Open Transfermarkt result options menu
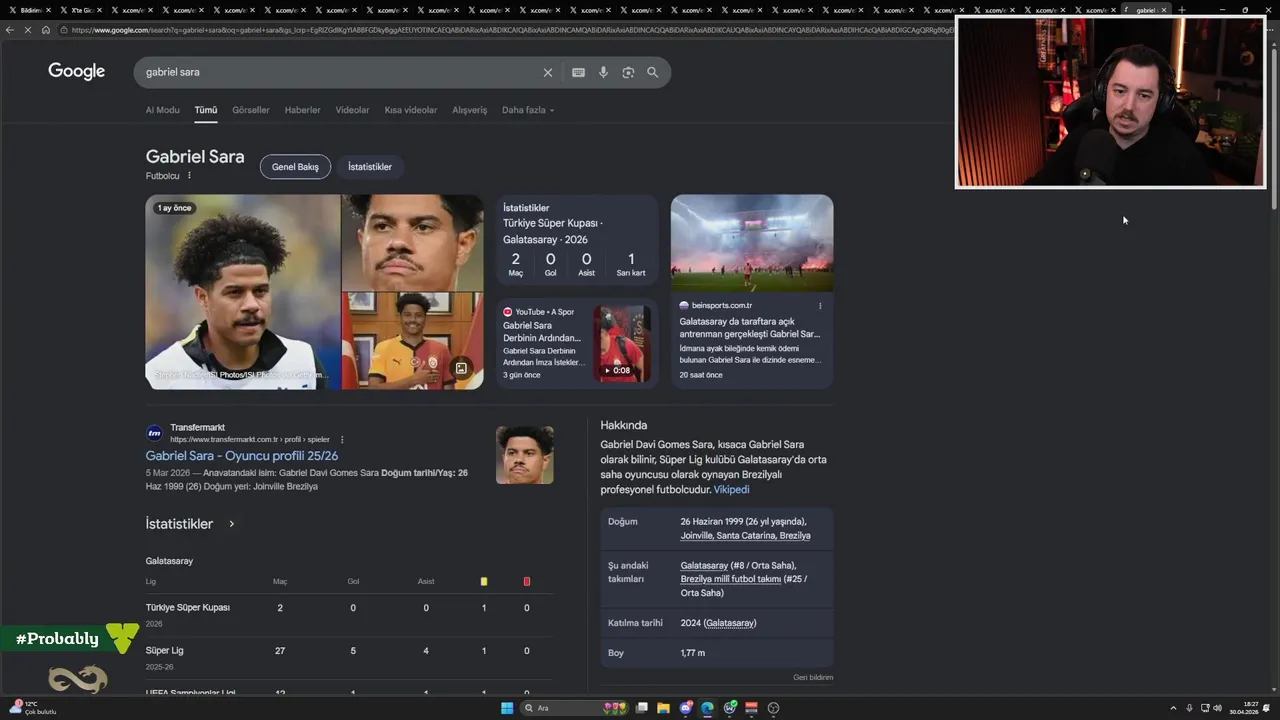Screen dimensions: 1280x720 click(342, 439)
